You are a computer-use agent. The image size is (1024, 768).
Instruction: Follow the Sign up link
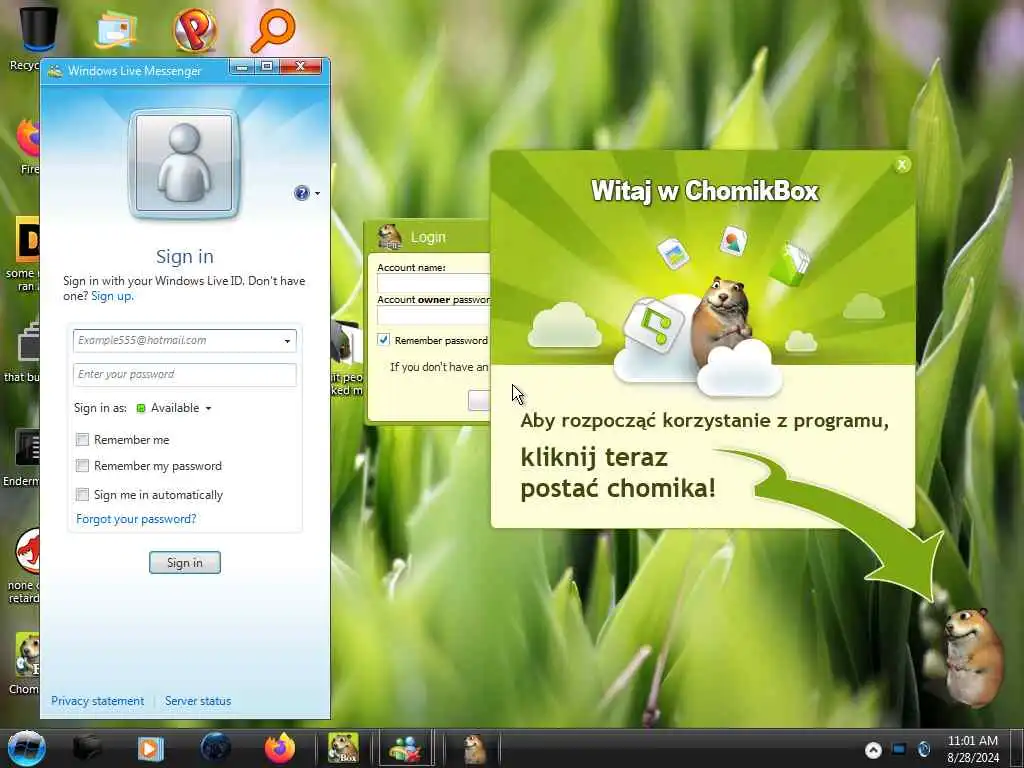(112, 296)
